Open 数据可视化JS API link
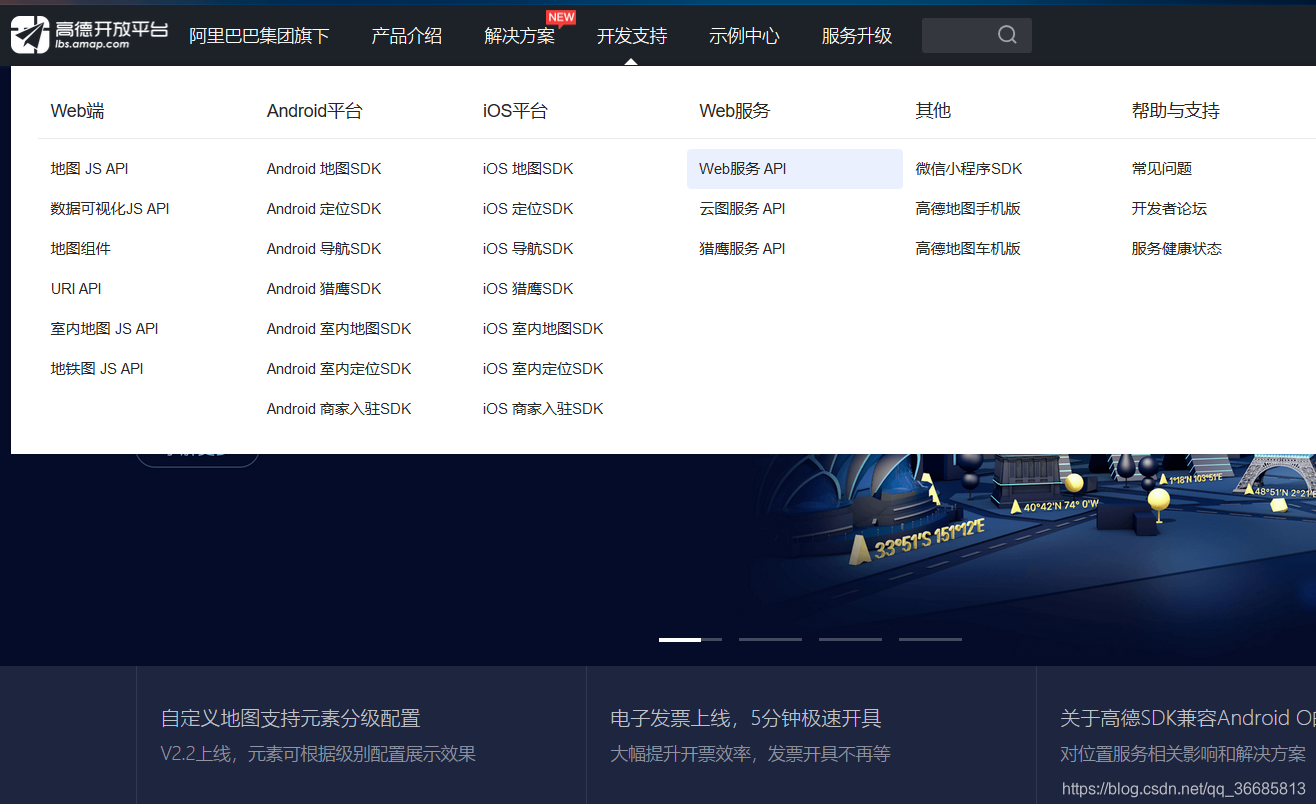The width and height of the screenshot is (1316, 808). coord(110,209)
